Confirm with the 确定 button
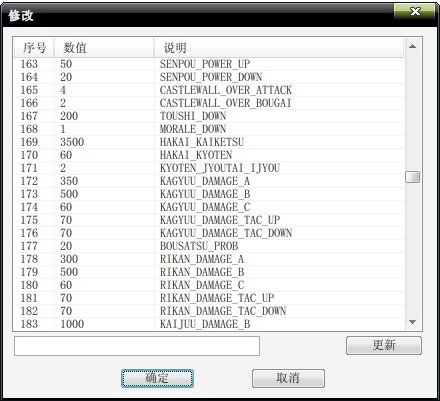Viewport: 440px width, 401px height. click(x=157, y=378)
